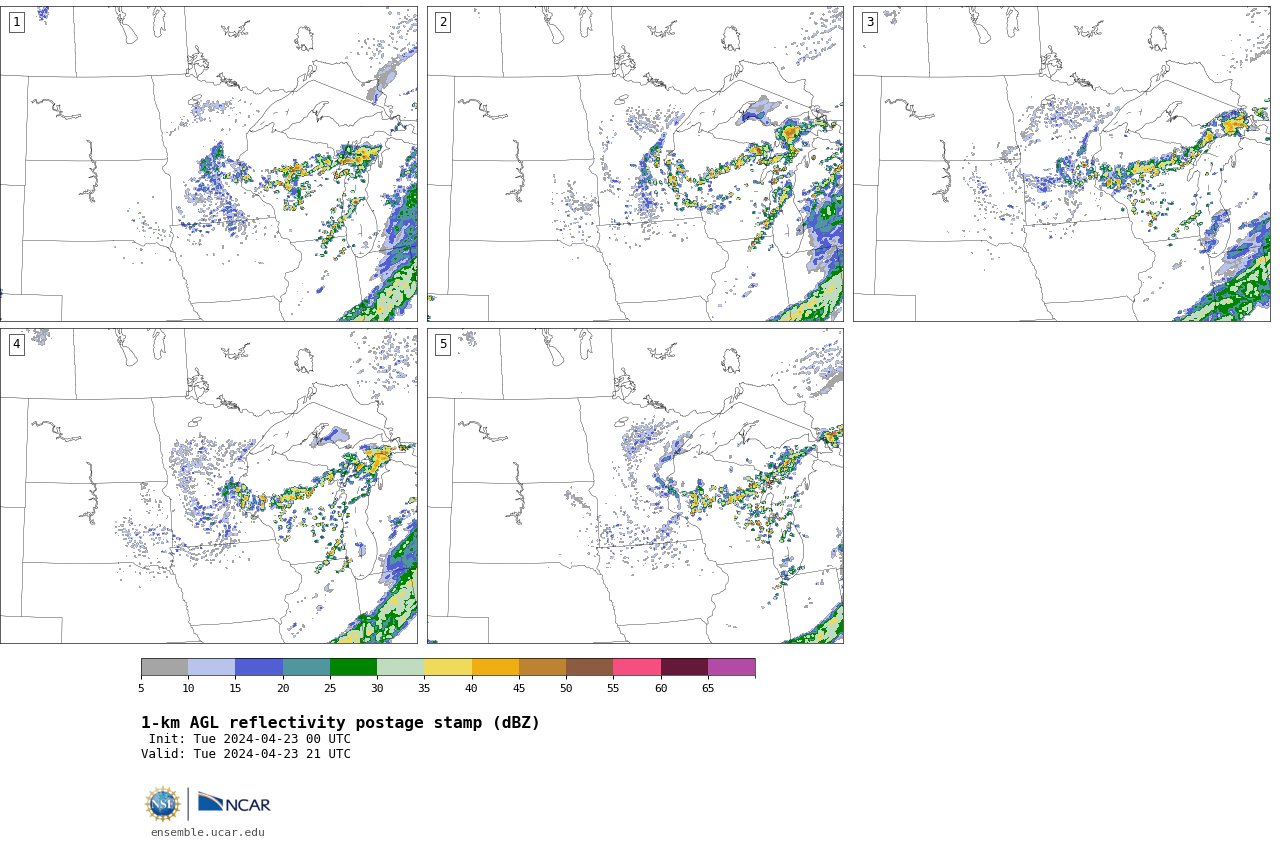Click the green 25-30 dBZ swatch
Screen dimensions: 1280x844
tap(353, 667)
